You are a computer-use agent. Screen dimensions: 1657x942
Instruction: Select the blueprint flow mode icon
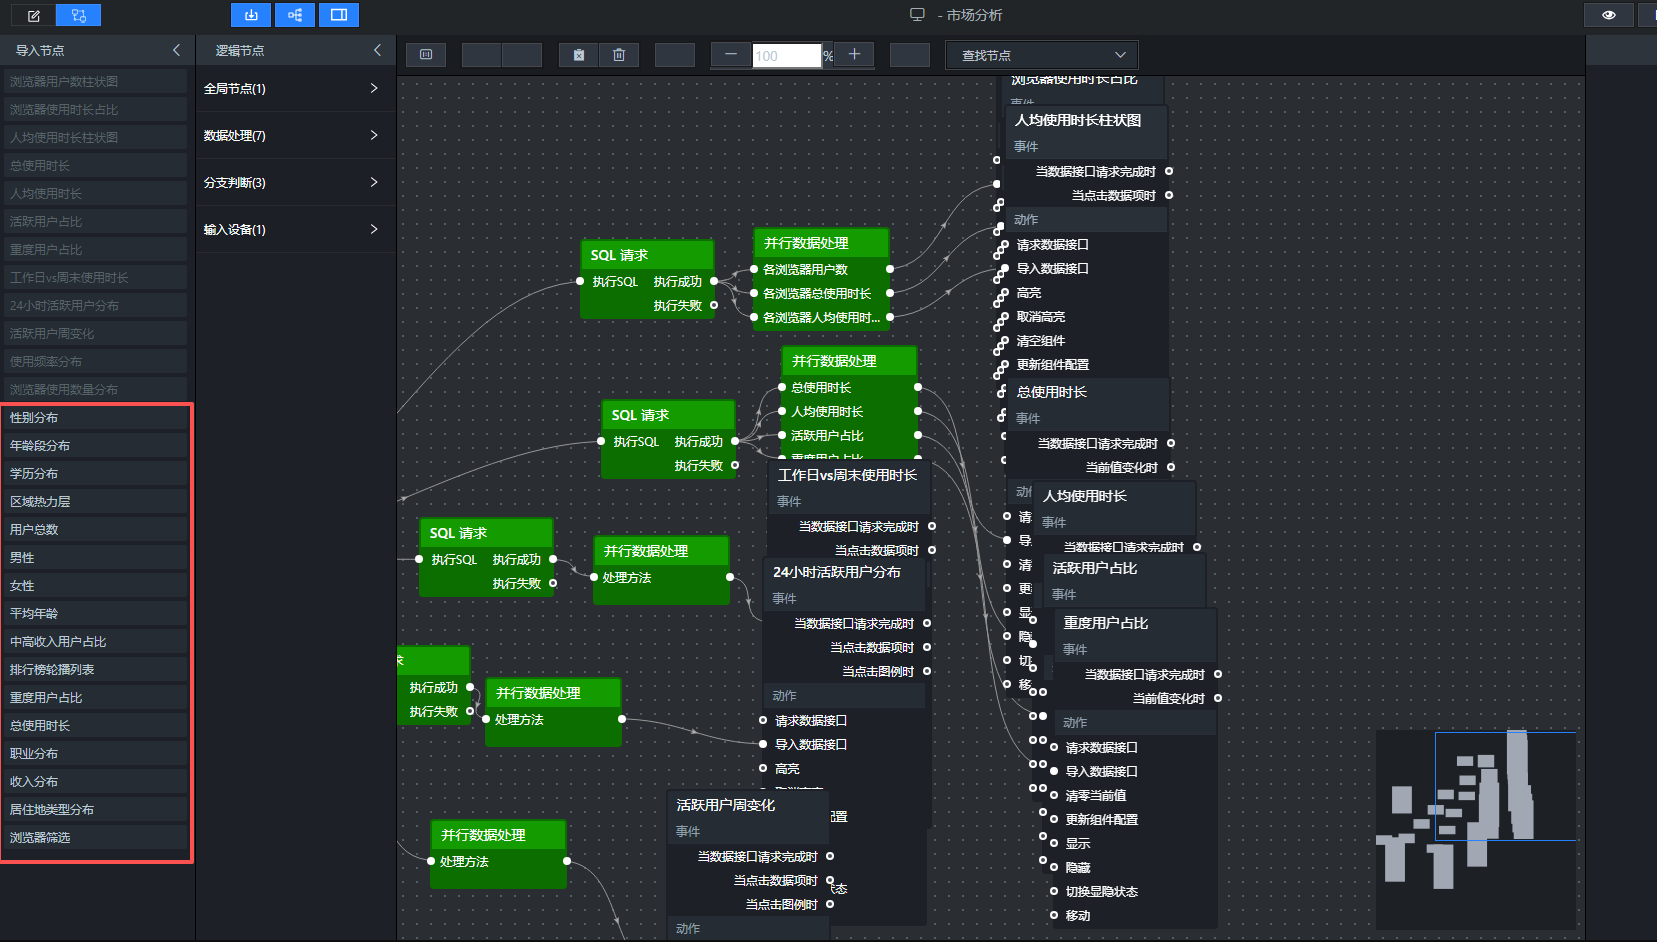click(x=79, y=15)
